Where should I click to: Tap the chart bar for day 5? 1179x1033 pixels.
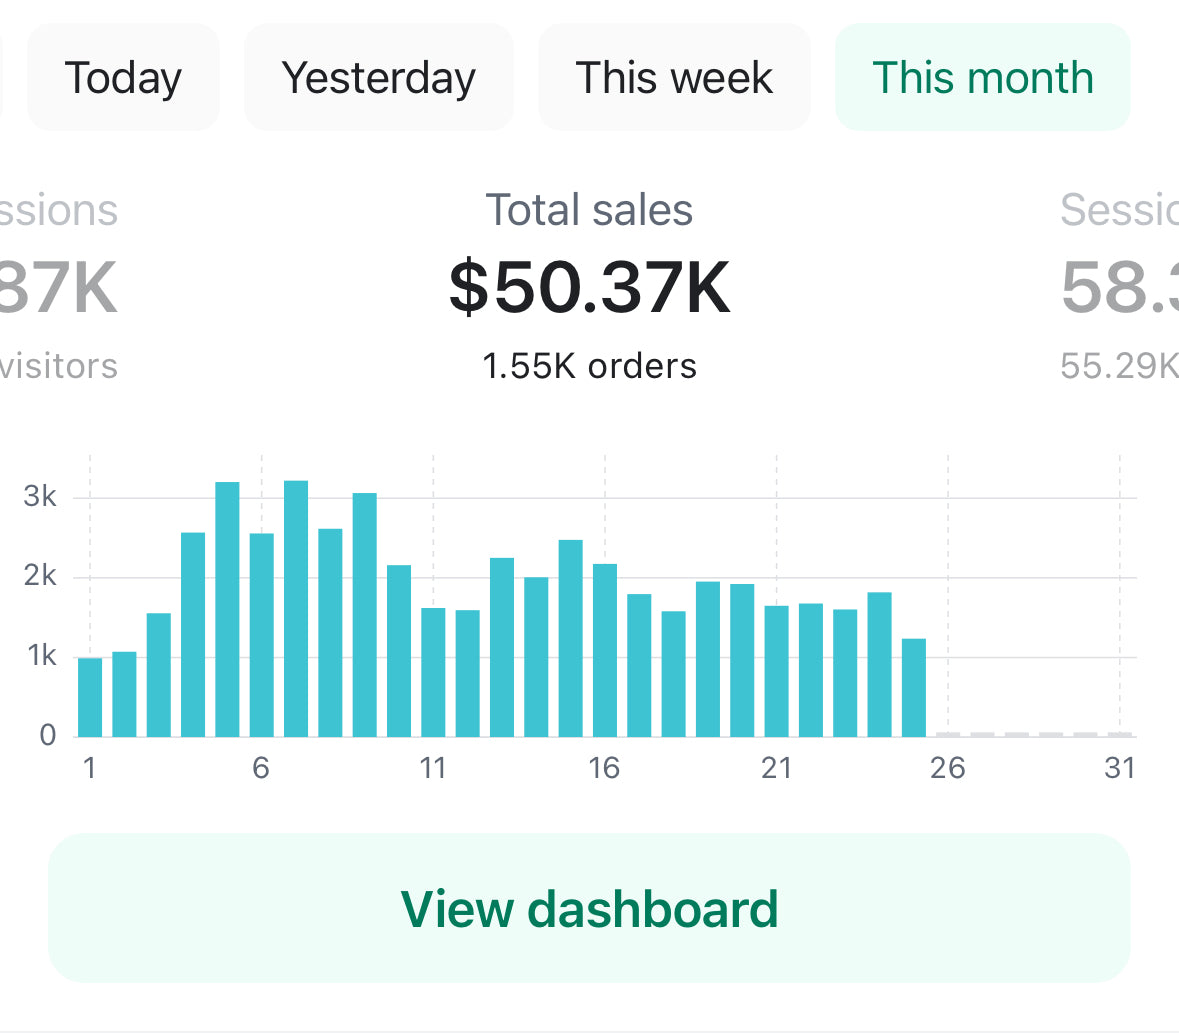click(227, 608)
